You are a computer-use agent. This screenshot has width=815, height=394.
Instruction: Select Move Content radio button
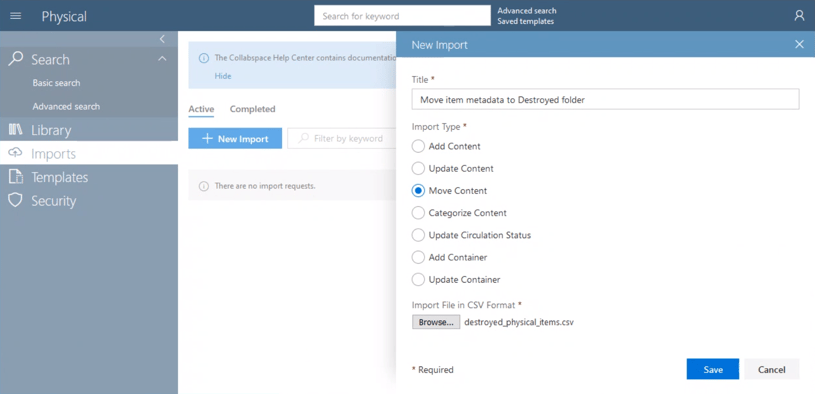tap(418, 191)
